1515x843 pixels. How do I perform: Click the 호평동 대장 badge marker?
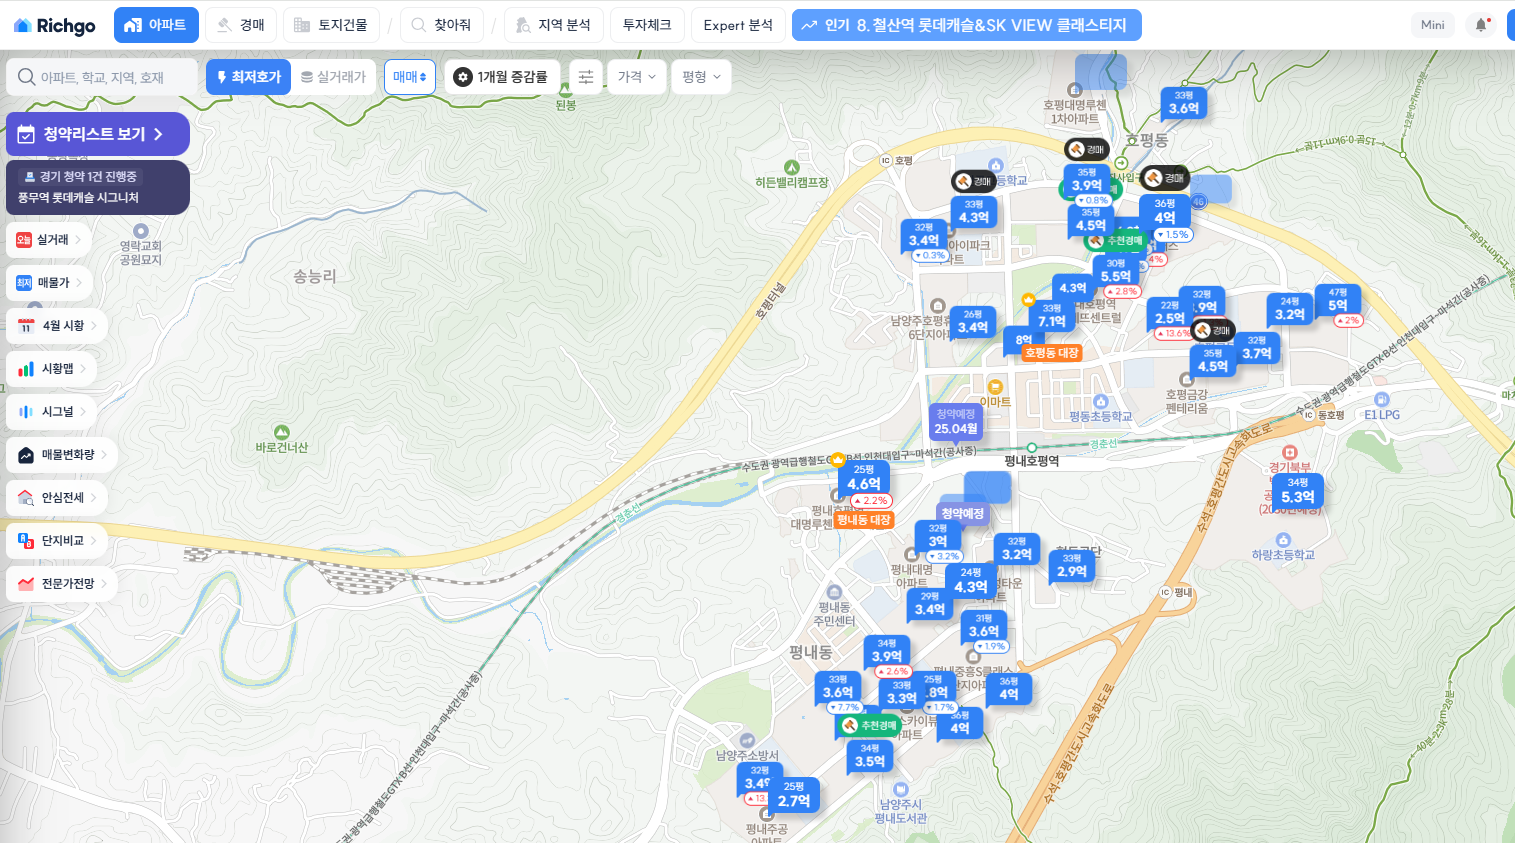(x=1051, y=353)
